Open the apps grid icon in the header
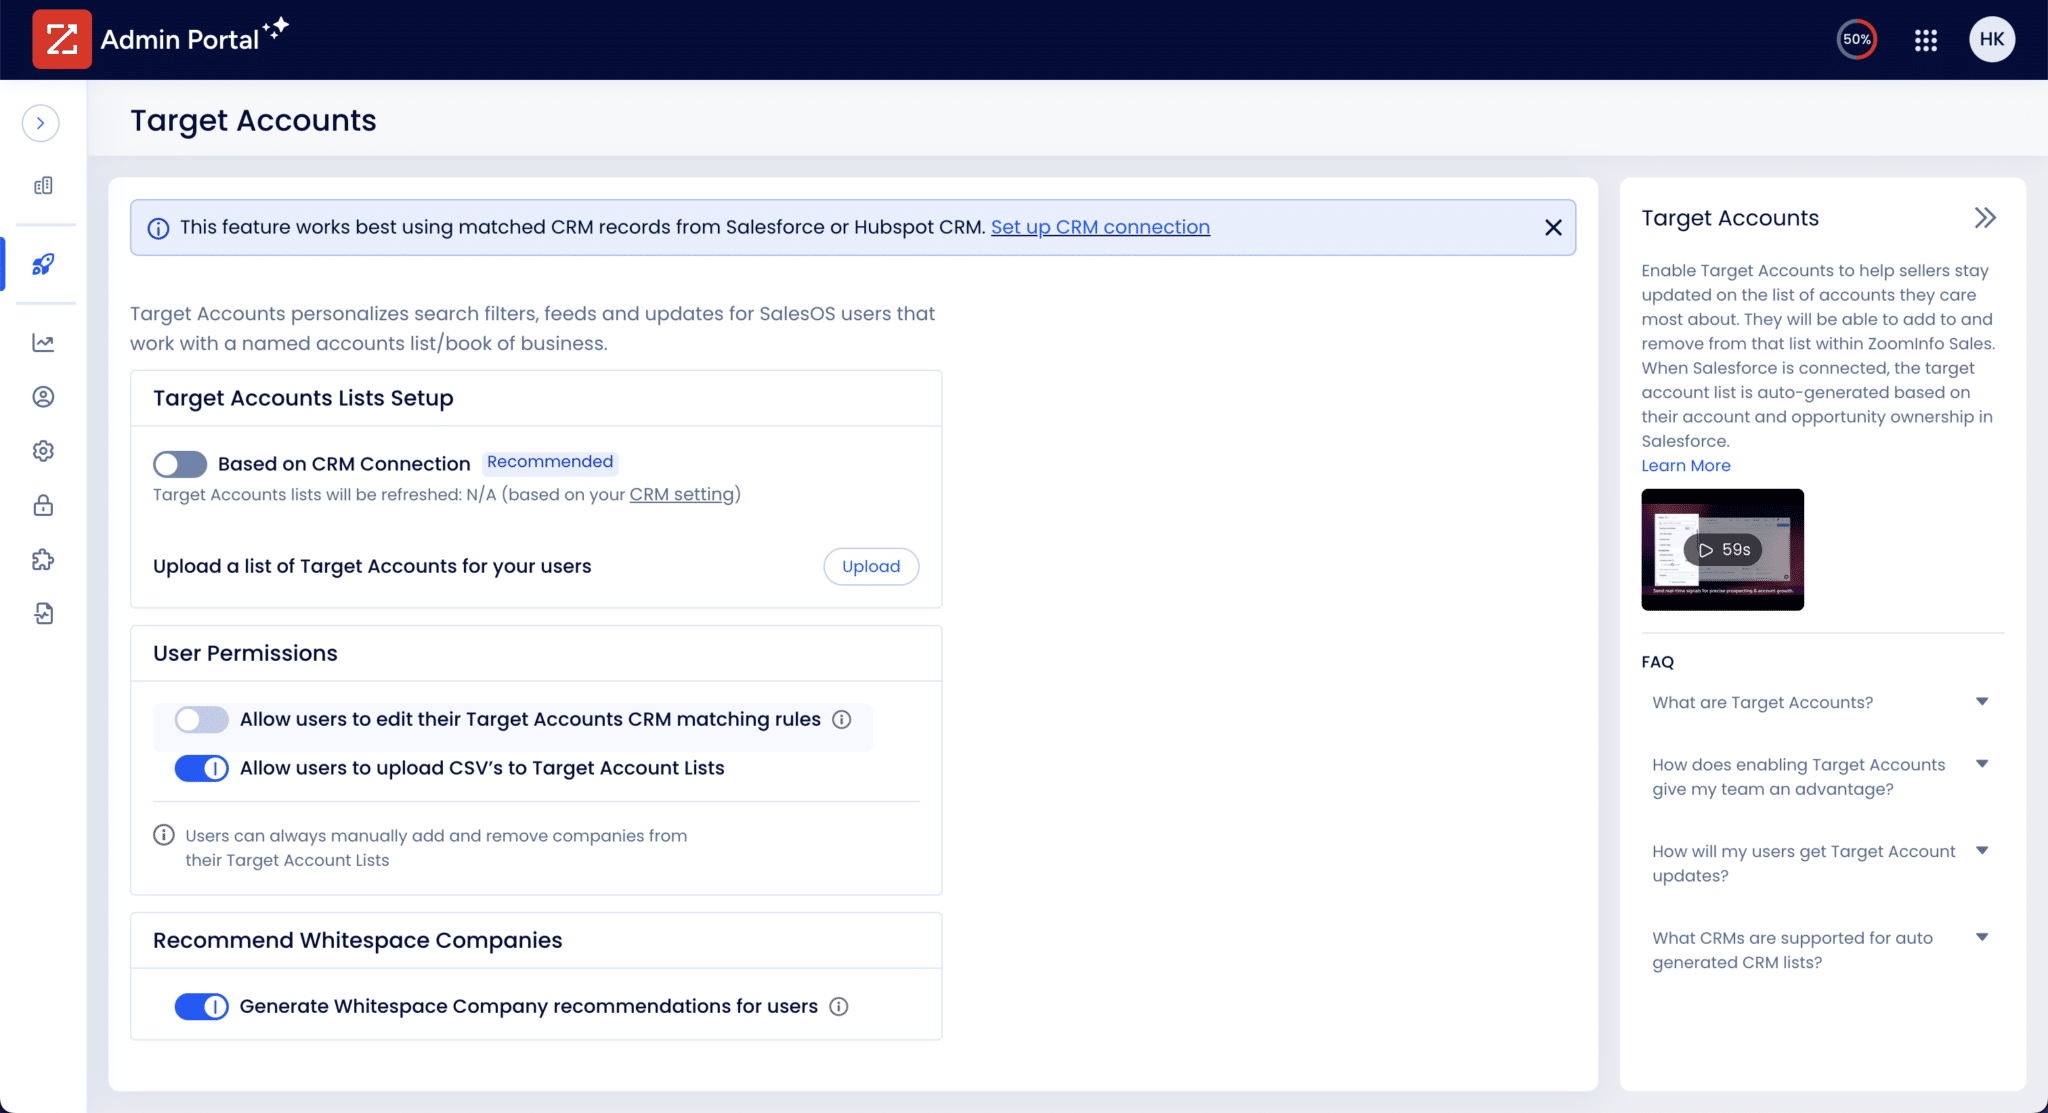This screenshot has width=2048, height=1113. (1925, 39)
